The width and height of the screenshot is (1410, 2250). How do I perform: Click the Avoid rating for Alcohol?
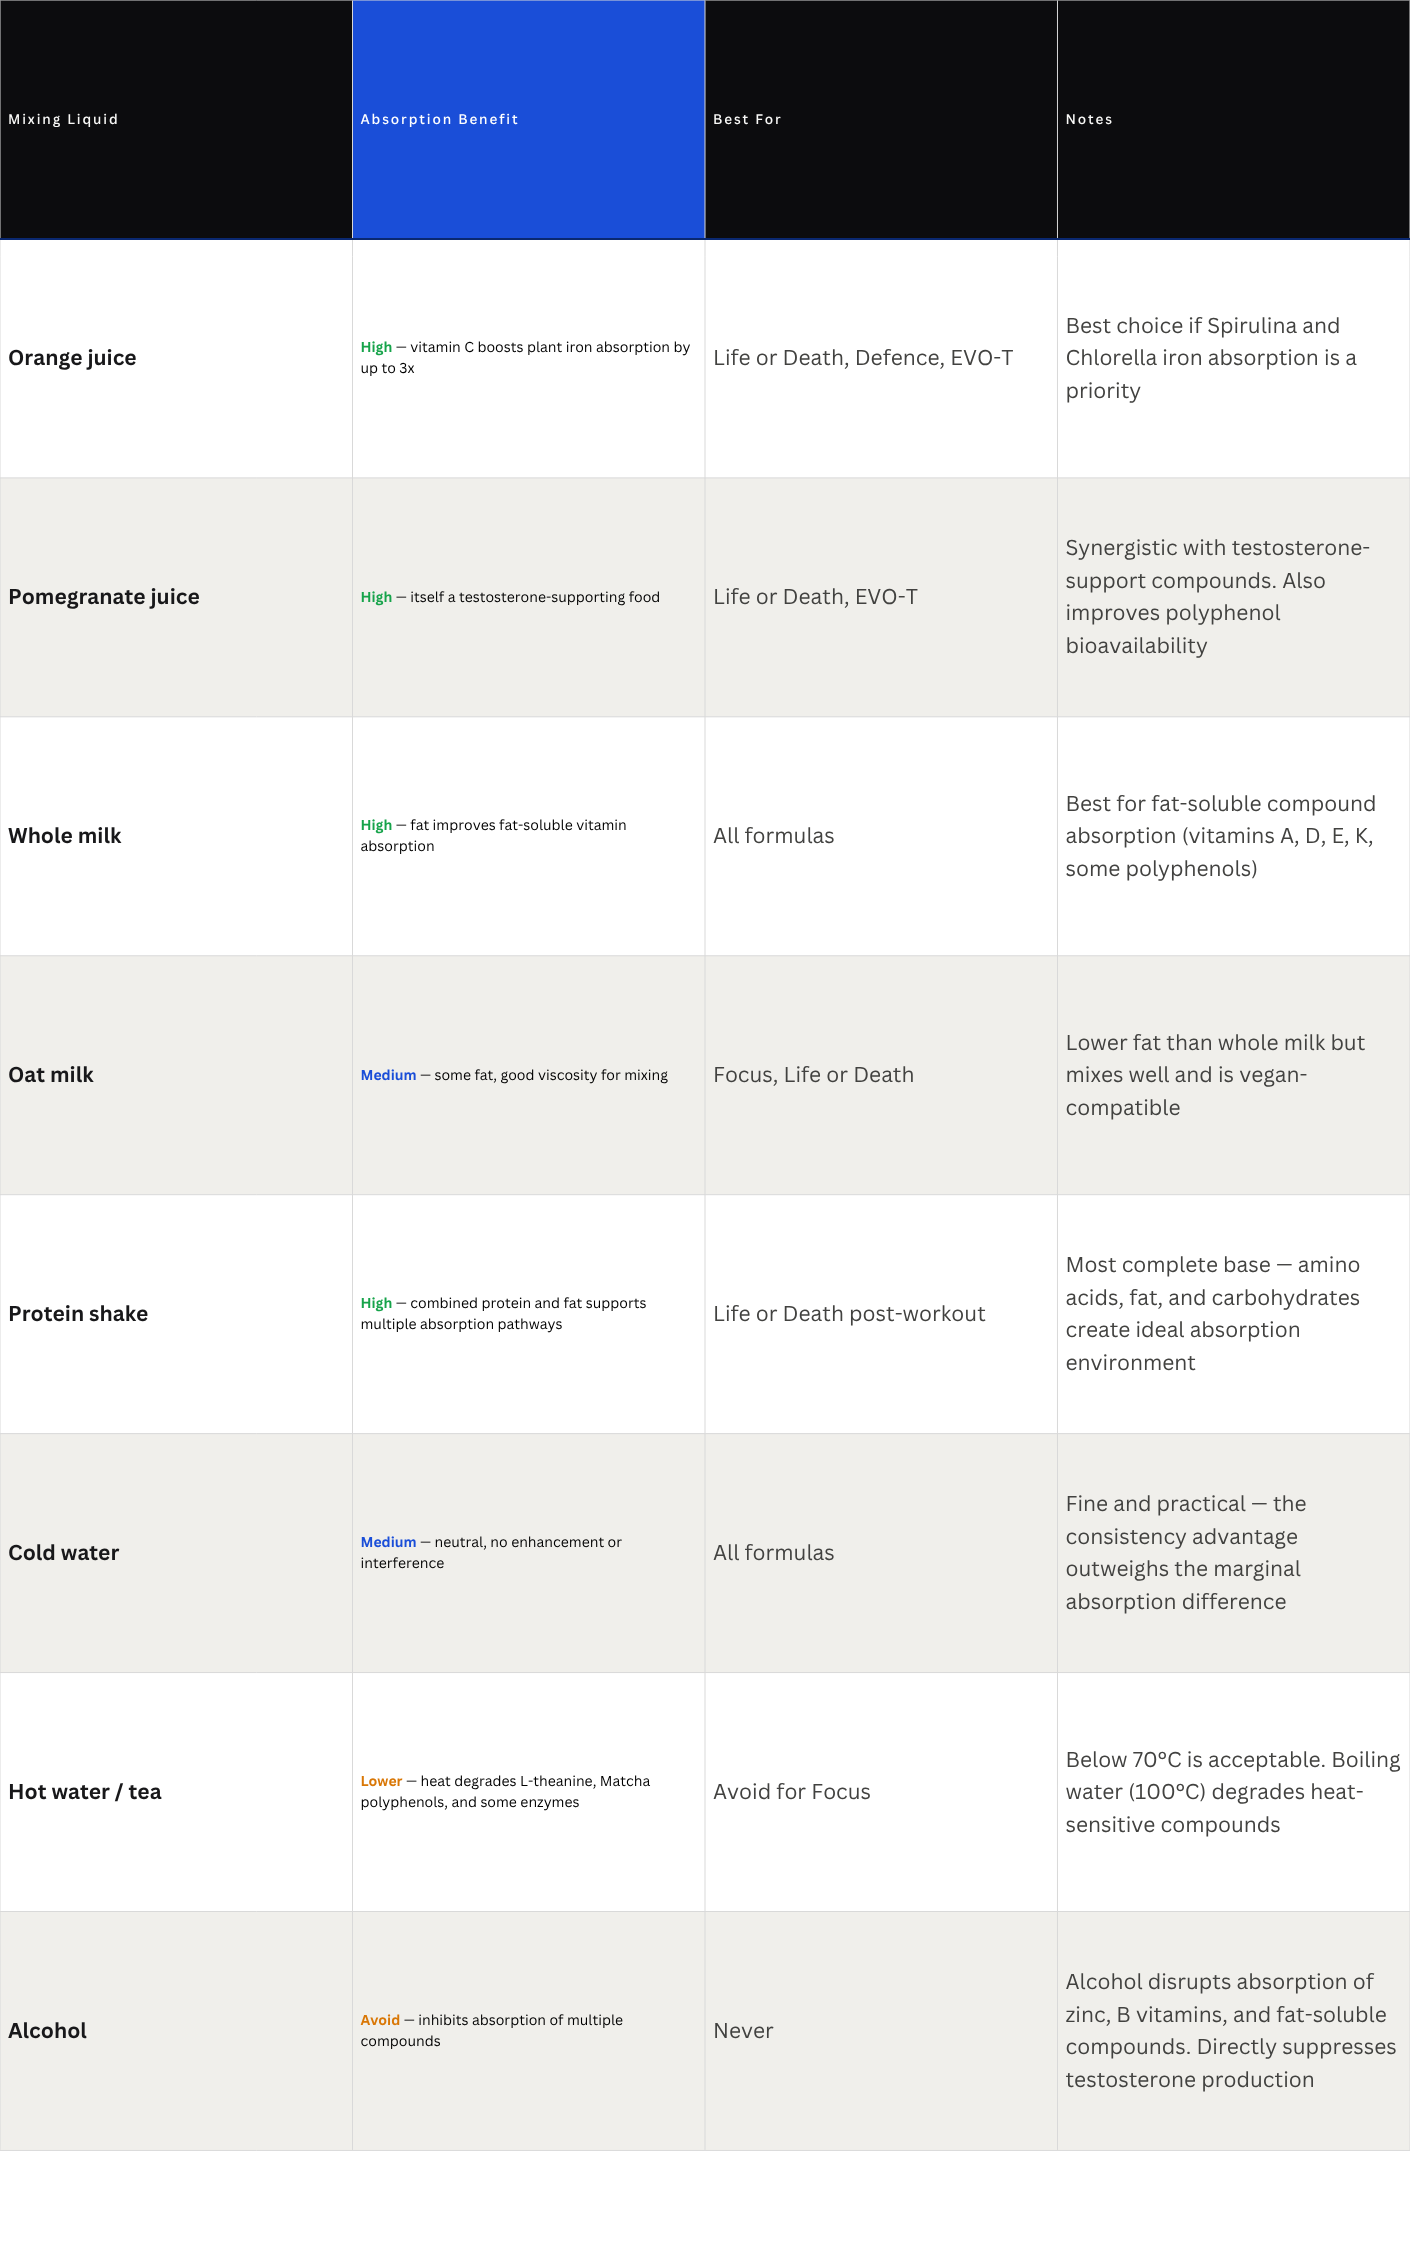tap(380, 2020)
